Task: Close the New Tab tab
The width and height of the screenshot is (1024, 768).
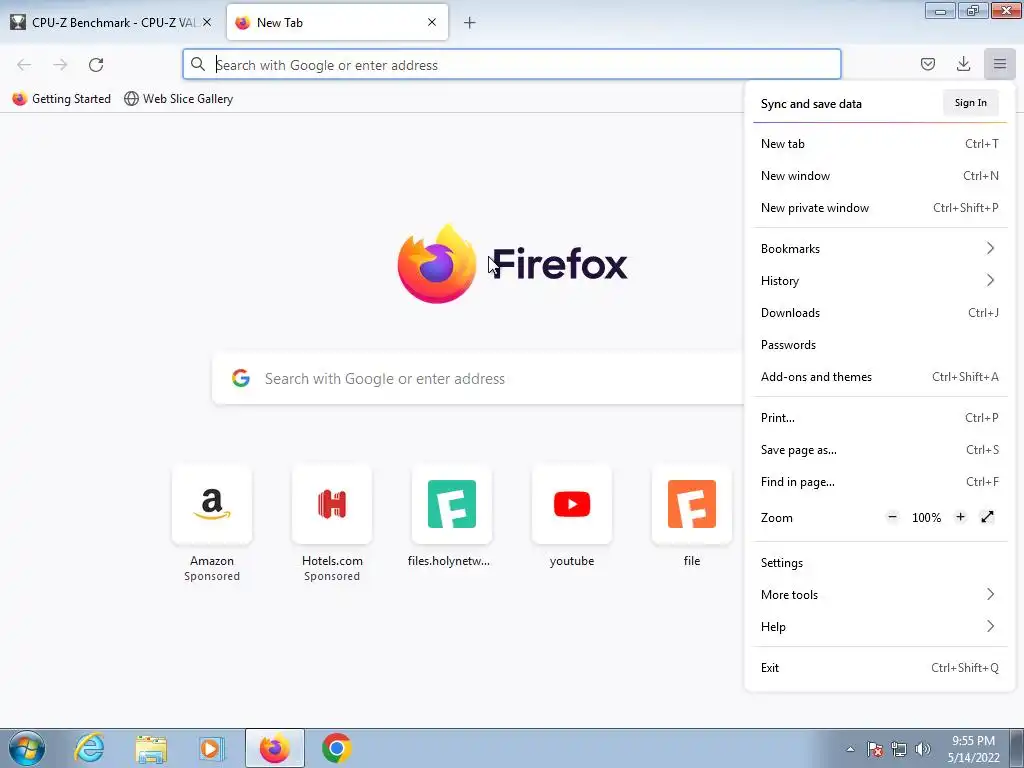Action: [x=432, y=22]
